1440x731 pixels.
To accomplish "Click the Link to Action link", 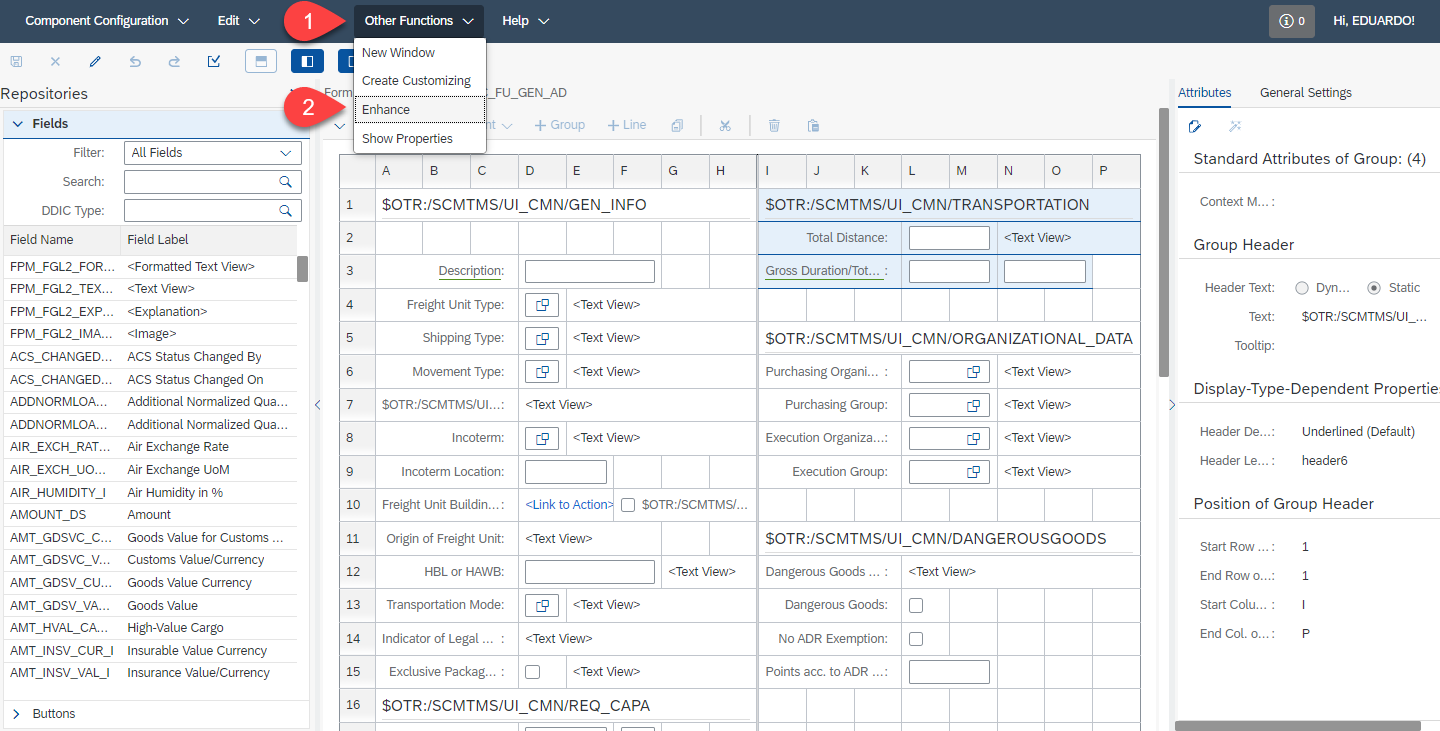I will click(x=569, y=505).
